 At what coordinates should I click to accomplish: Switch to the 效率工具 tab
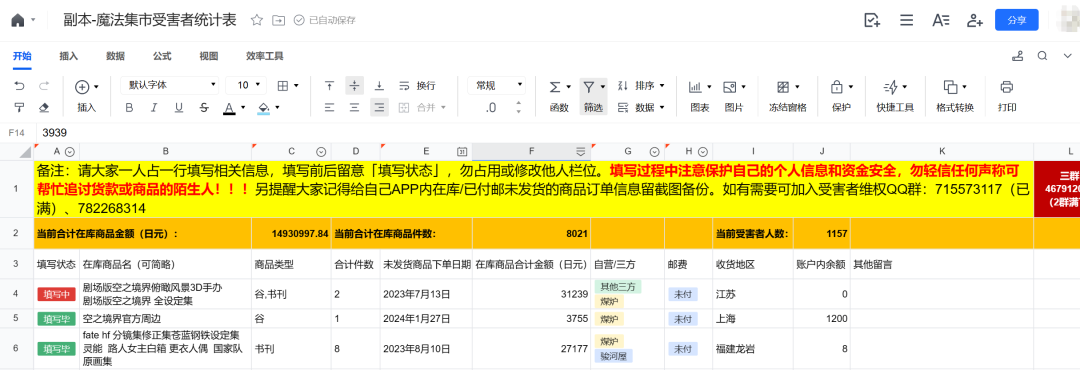(264, 56)
